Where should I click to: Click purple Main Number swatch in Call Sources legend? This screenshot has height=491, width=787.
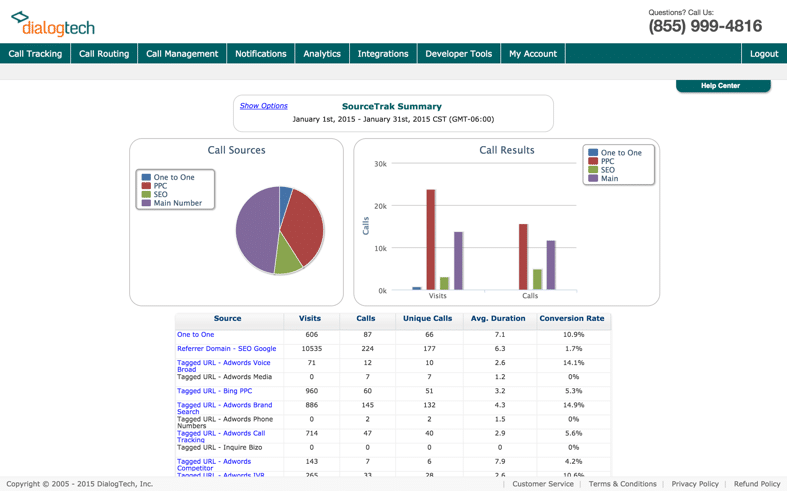click(x=146, y=203)
